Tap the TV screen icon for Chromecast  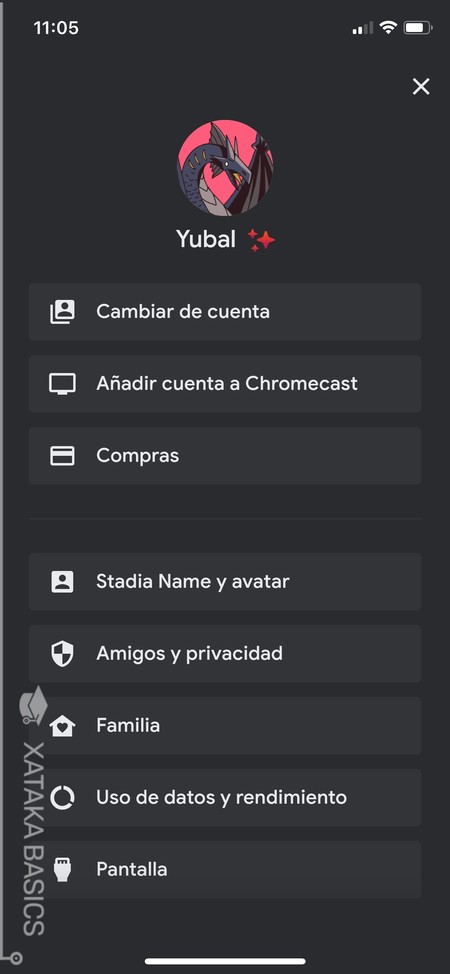pos(62,384)
